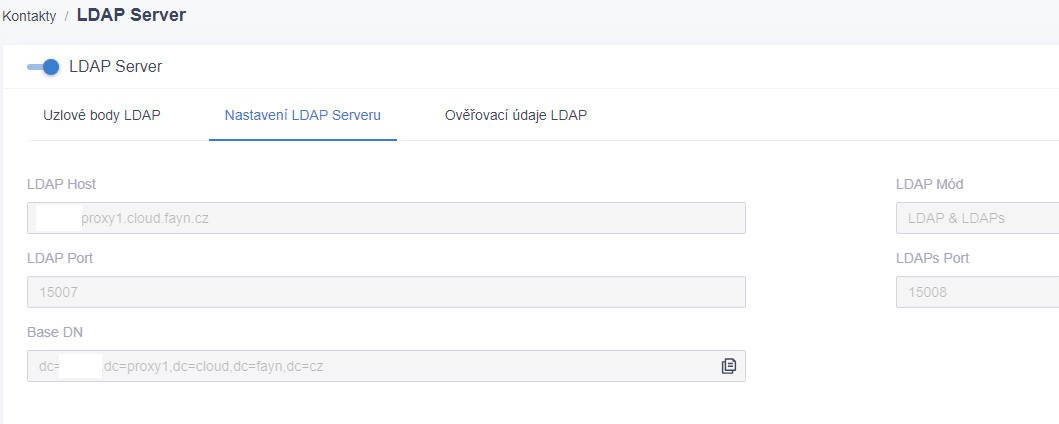The height and width of the screenshot is (424, 1059).
Task: Click the breadcrumb slash separator
Action: 66,17
